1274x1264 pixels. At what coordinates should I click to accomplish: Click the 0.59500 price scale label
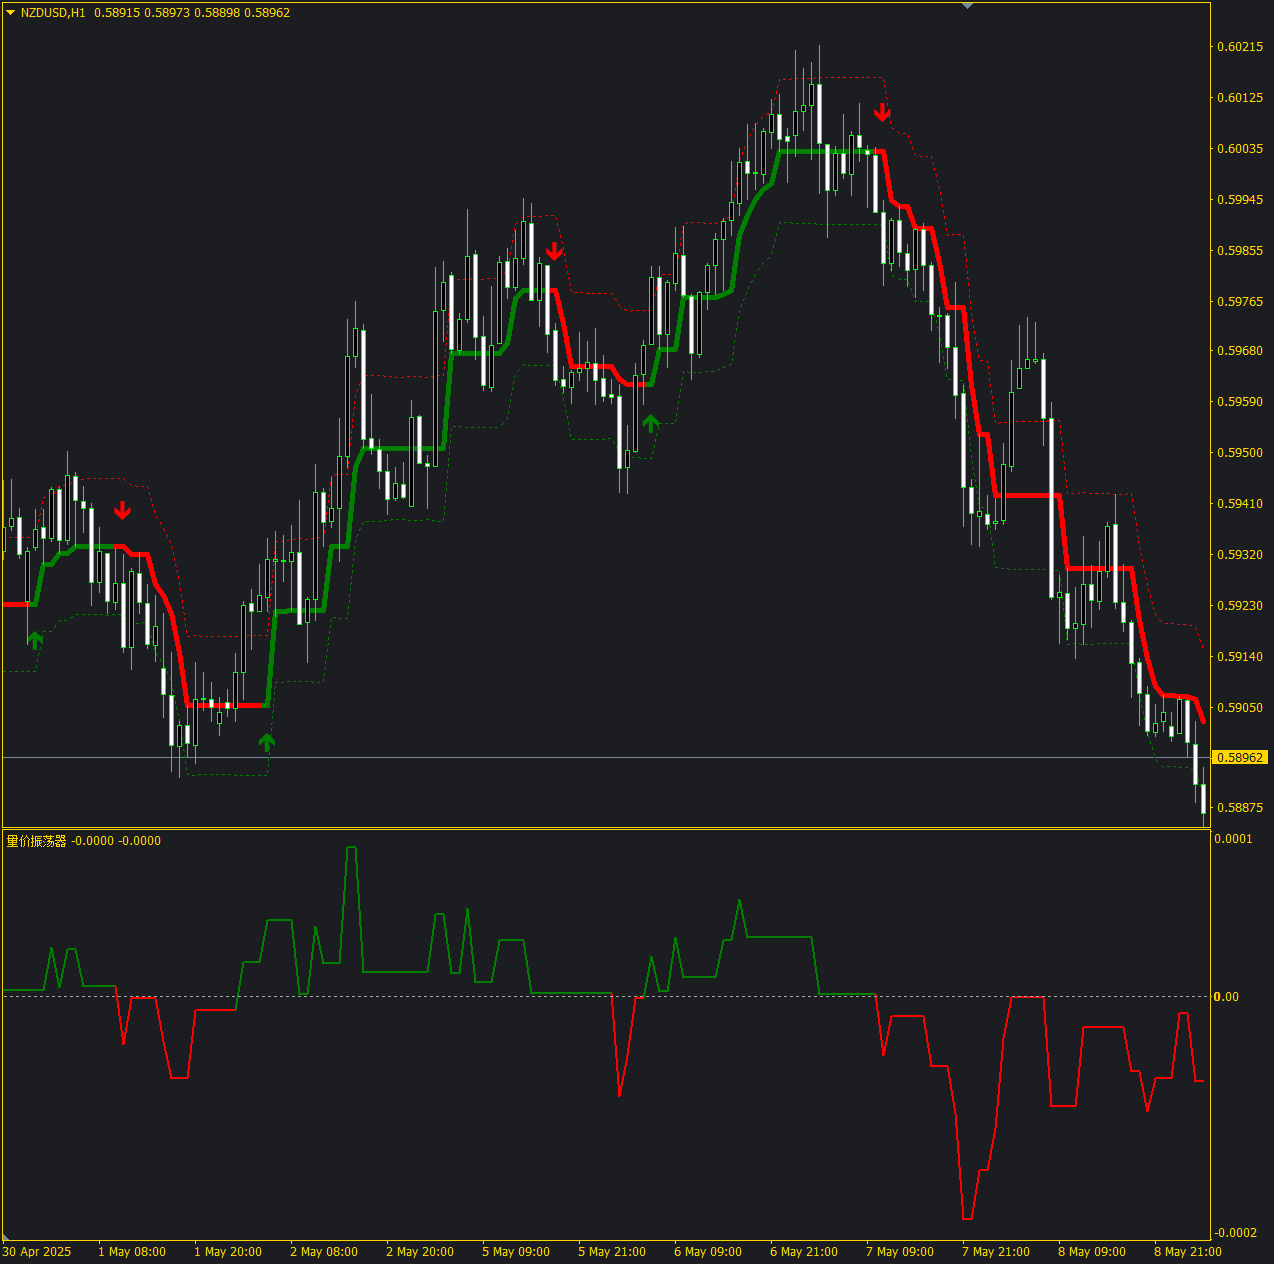(1240, 452)
